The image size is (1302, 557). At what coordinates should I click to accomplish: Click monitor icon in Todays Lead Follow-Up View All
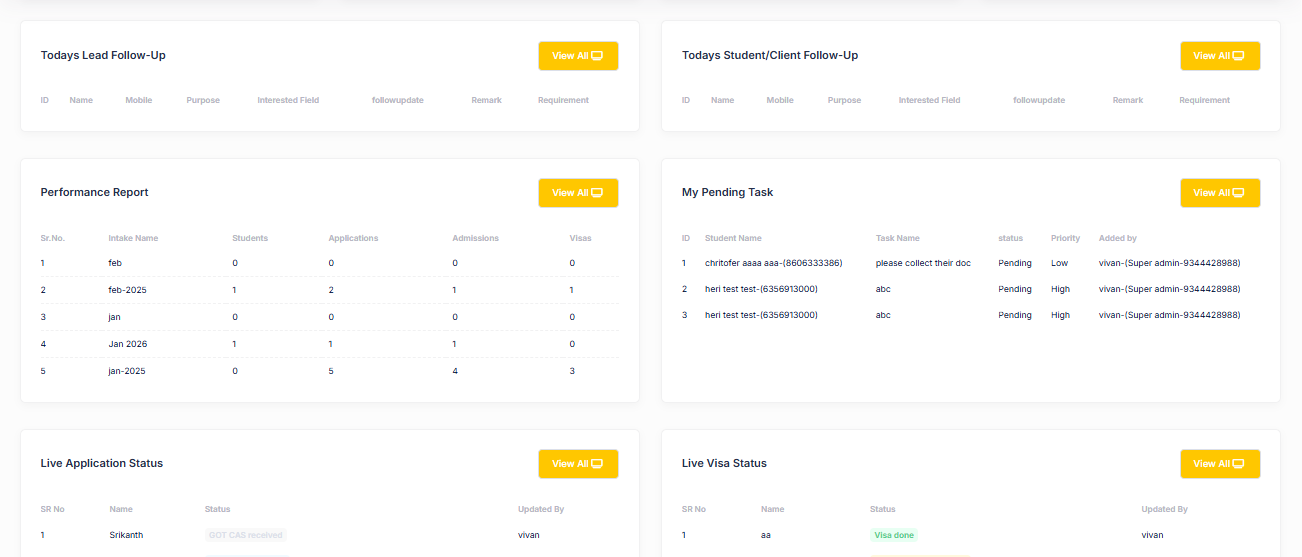tap(597, 56)
